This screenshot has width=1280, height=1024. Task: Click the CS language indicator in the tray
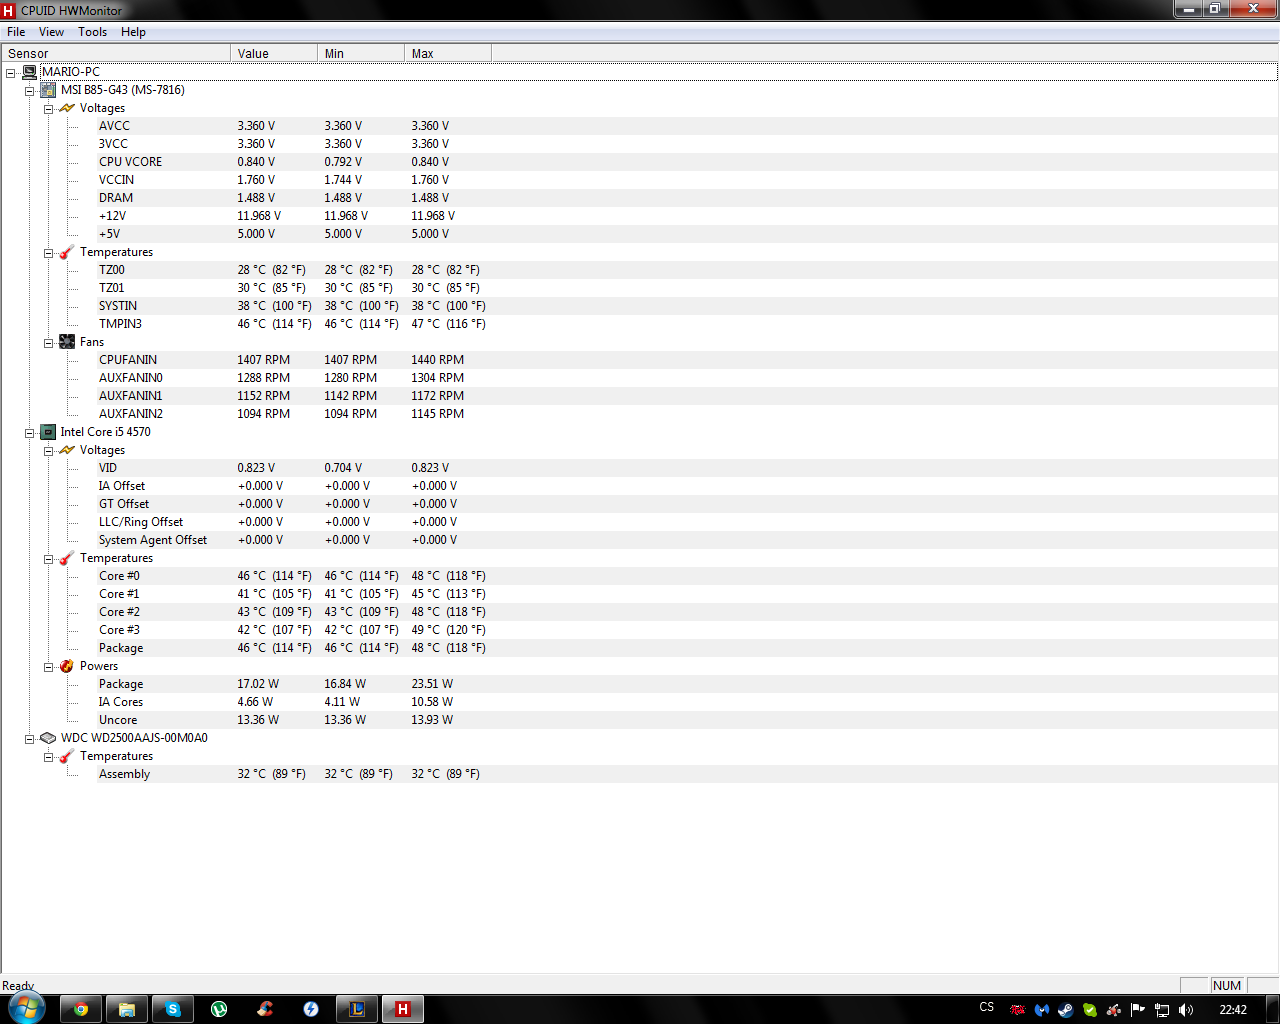987,1007
